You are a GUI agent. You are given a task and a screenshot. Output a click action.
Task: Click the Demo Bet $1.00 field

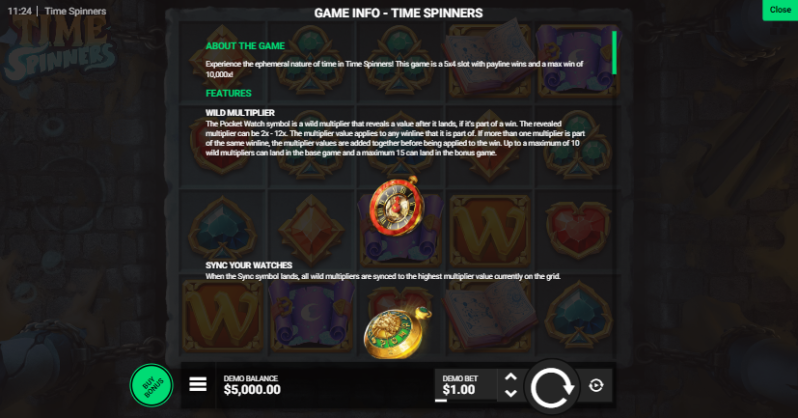[466, 385]
